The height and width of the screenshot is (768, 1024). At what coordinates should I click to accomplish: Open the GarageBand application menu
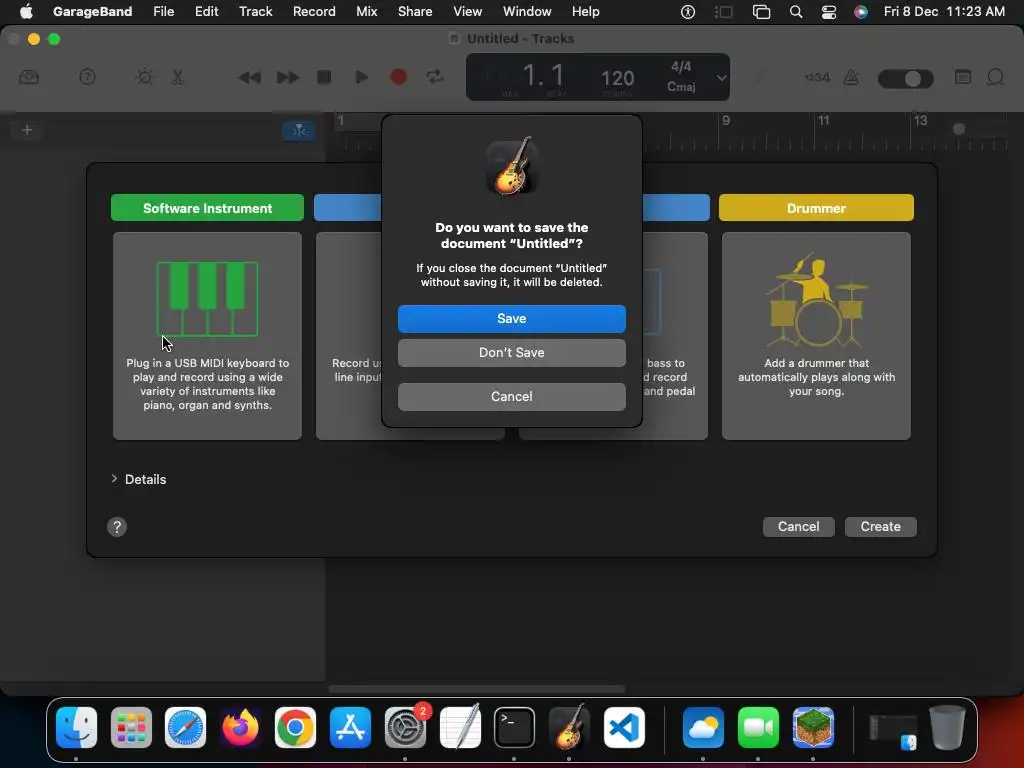[x=92, y=11]
